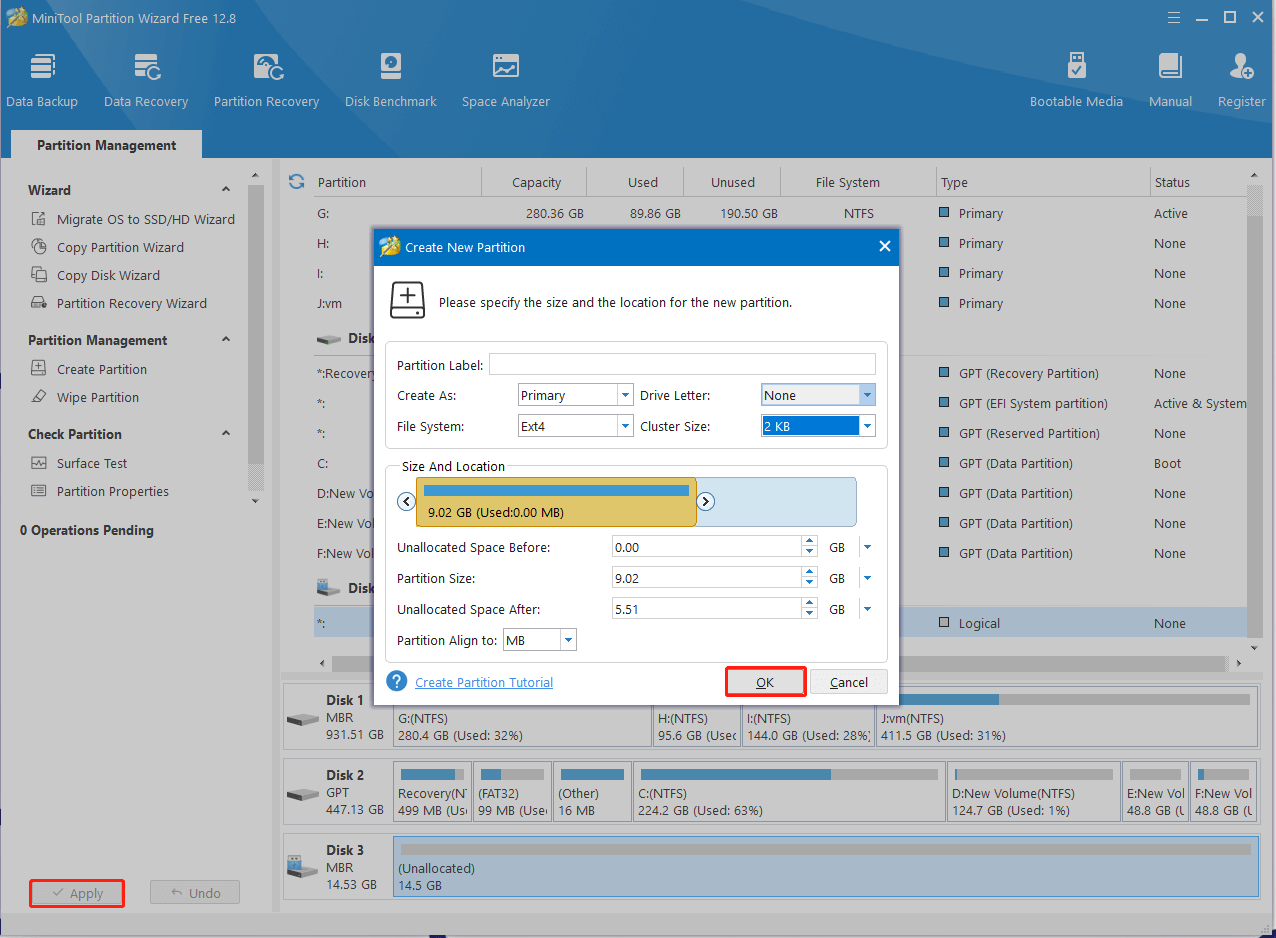The image size is (1276, 938).
Task: Sort by Capacity column header
Action: 536,182
